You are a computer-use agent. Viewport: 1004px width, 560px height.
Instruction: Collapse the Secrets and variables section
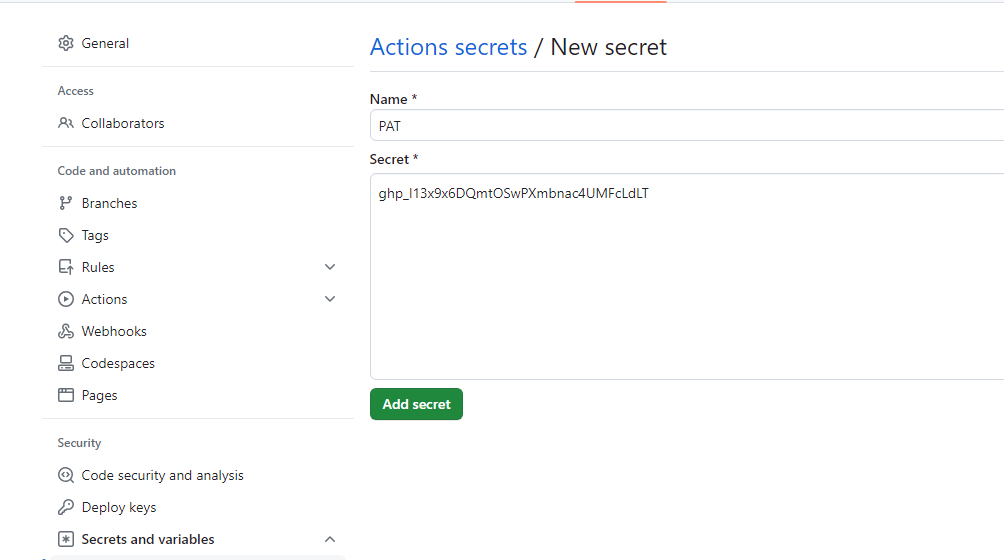point(330,539)
